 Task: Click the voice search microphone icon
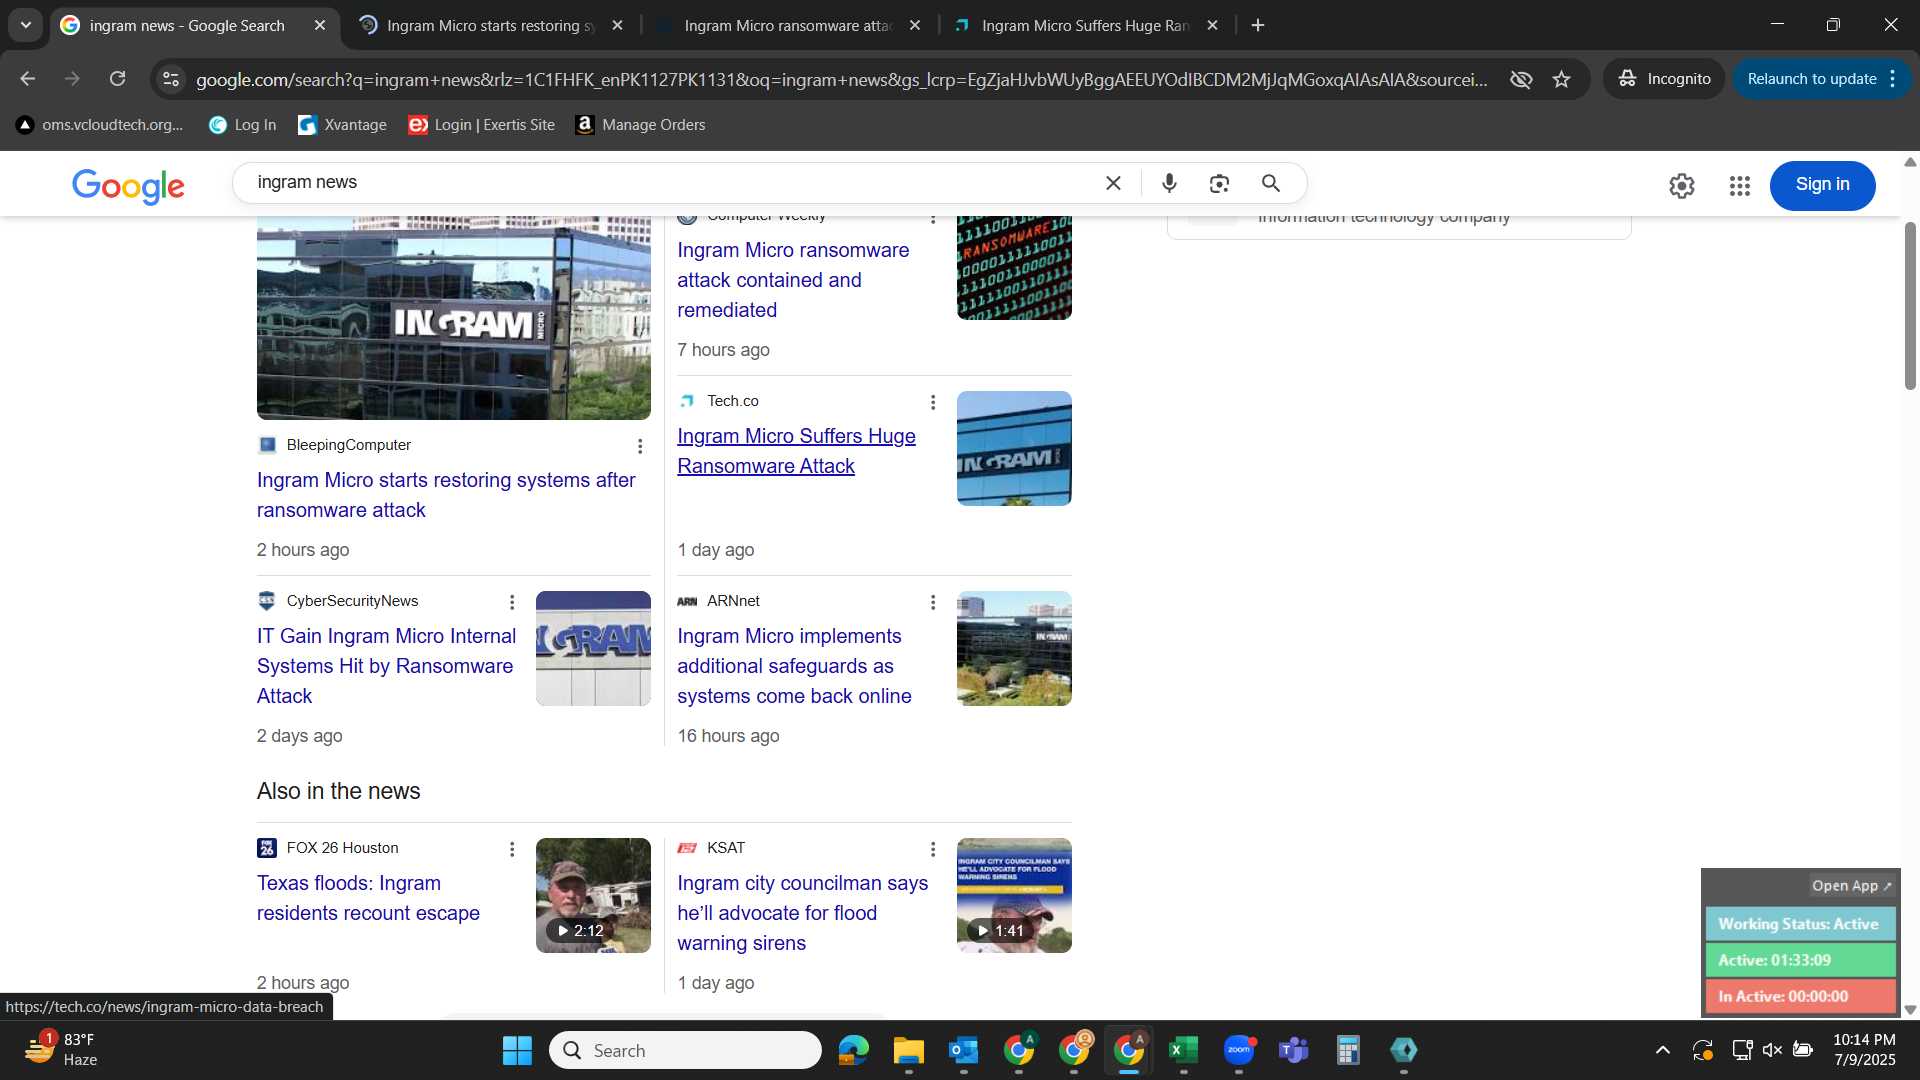[x=1169, y=183]
